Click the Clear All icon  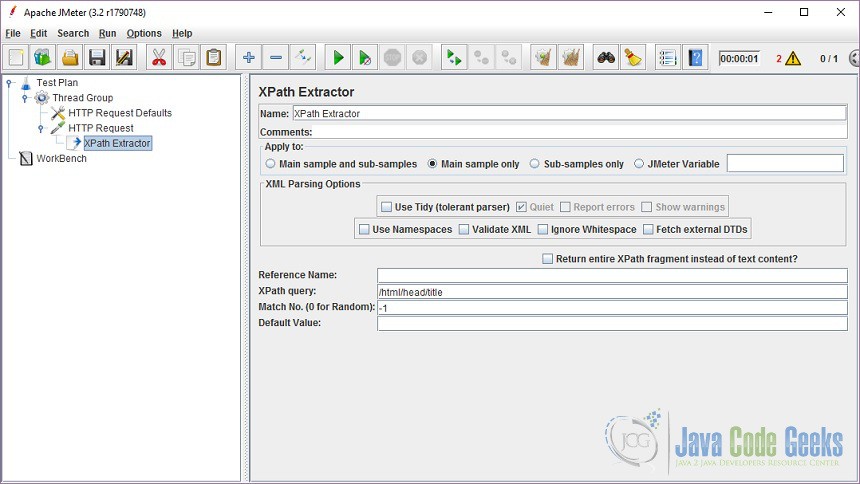point(571,58)
